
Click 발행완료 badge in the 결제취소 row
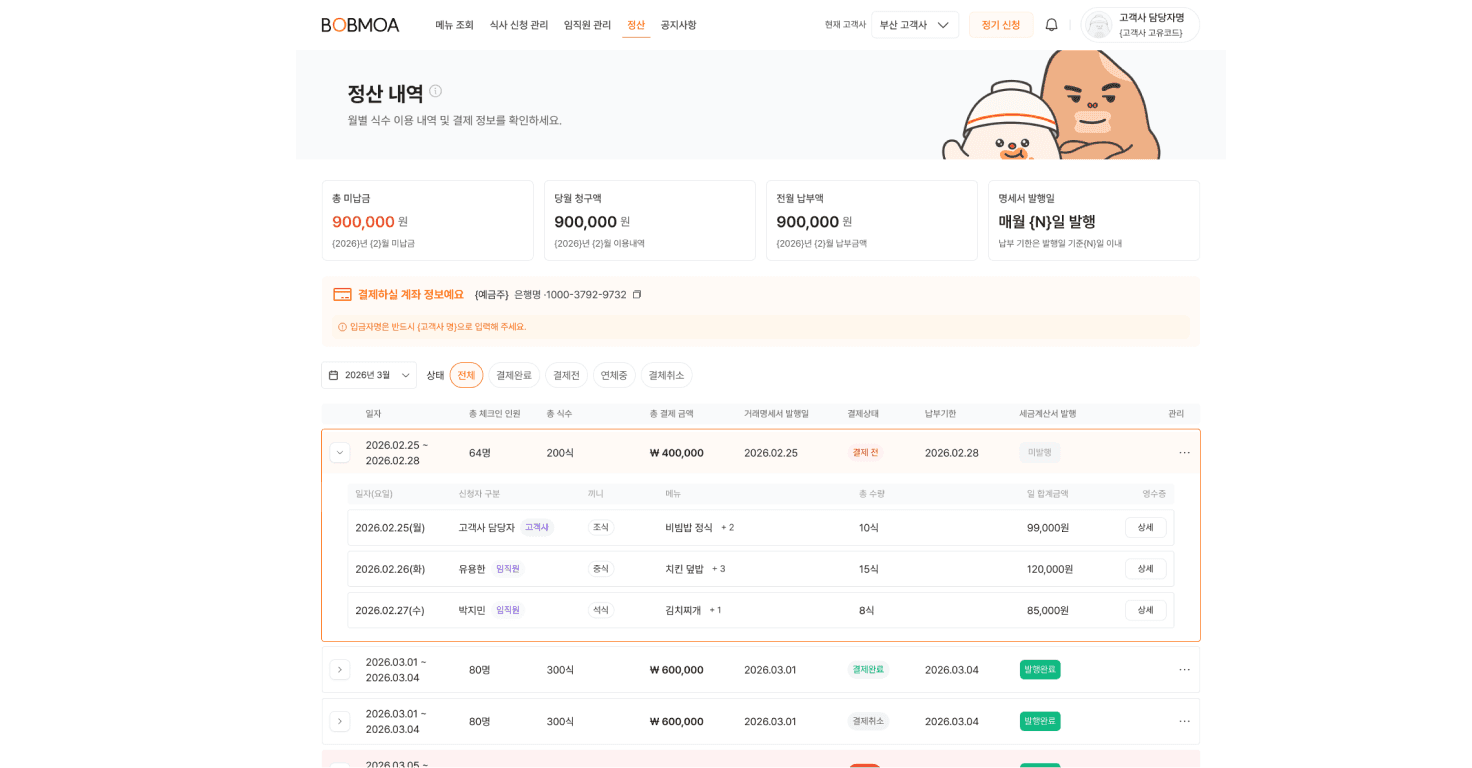pos(1040,722)
